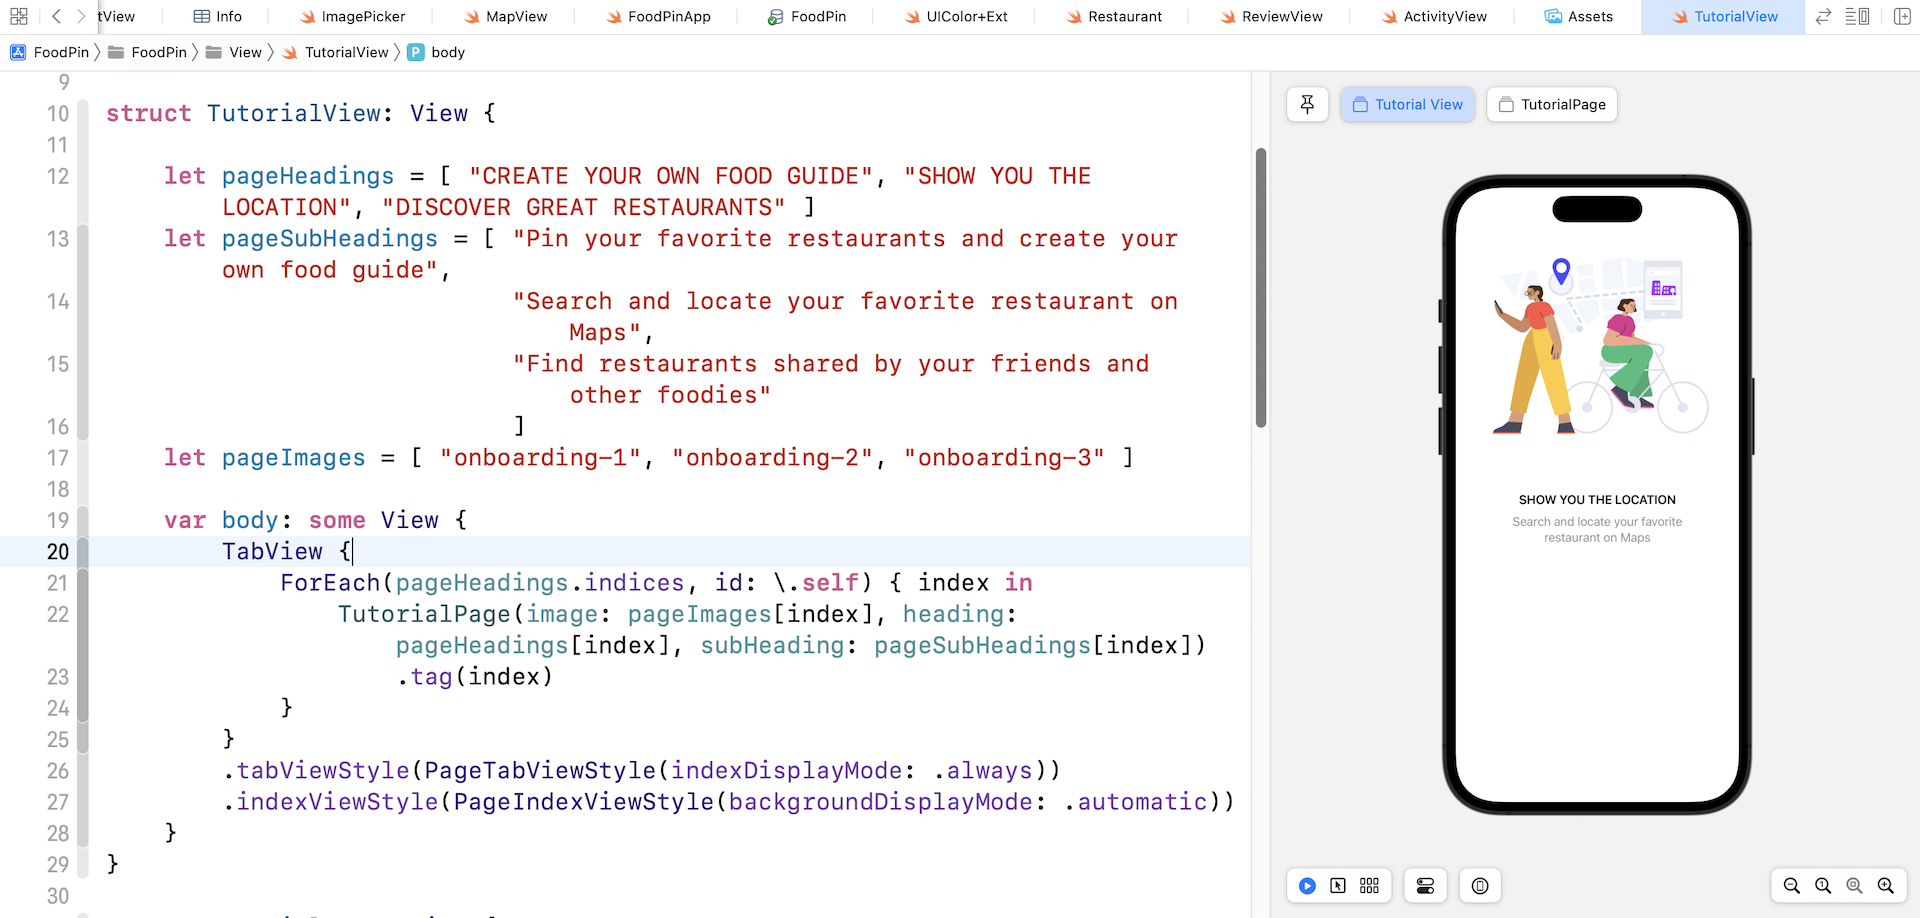This screenshot has width=1920, height=918.
Task: Set canvas zoom to 100%
Action: (x=1823, y=886)
